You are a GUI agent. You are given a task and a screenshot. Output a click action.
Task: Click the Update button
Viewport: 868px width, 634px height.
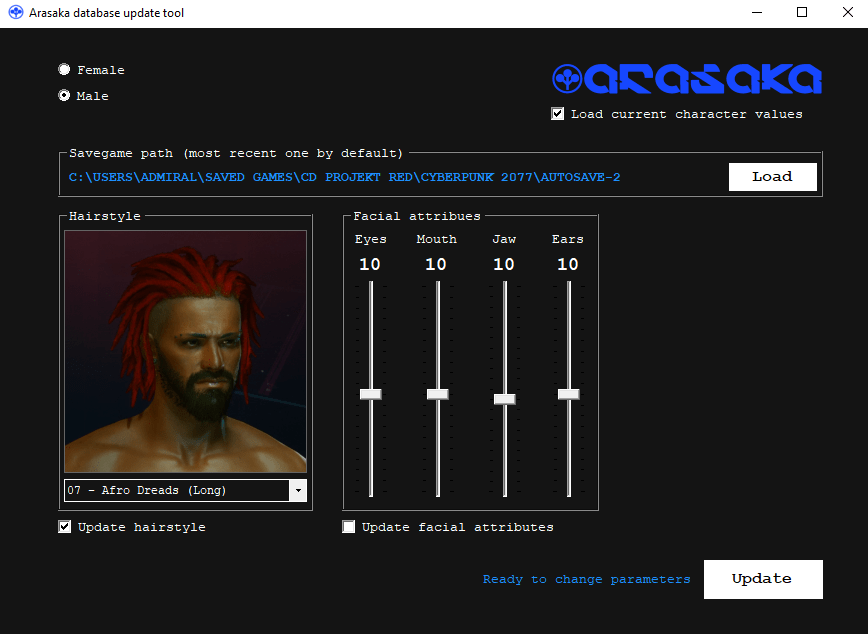[762, 579]
